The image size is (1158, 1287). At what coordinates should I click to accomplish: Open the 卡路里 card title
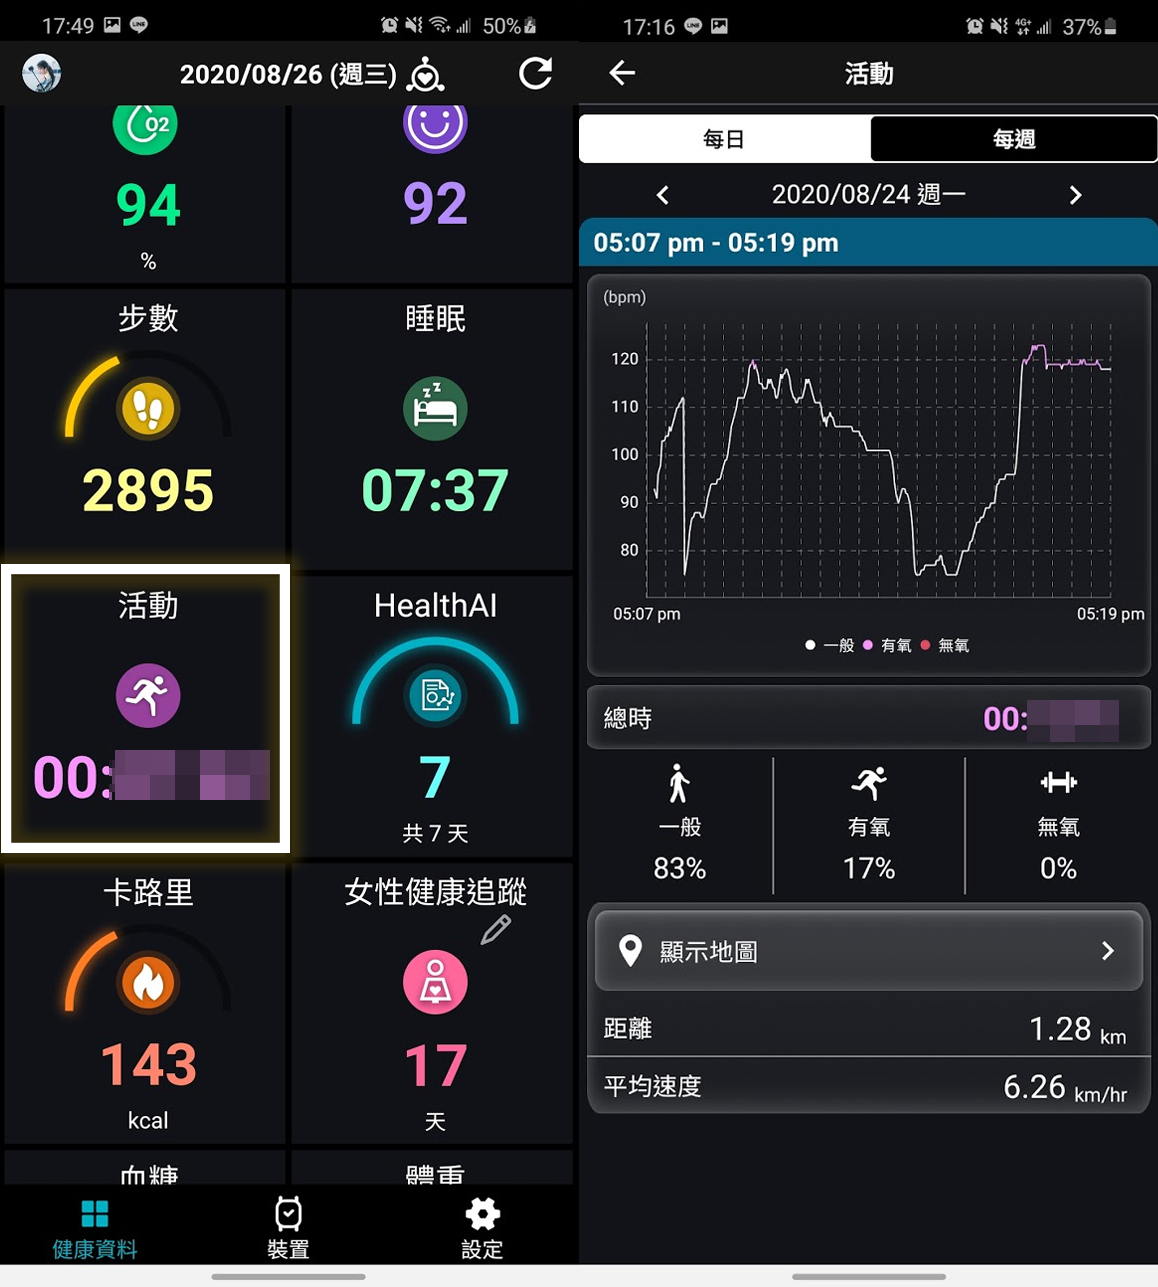pos(148,892)
